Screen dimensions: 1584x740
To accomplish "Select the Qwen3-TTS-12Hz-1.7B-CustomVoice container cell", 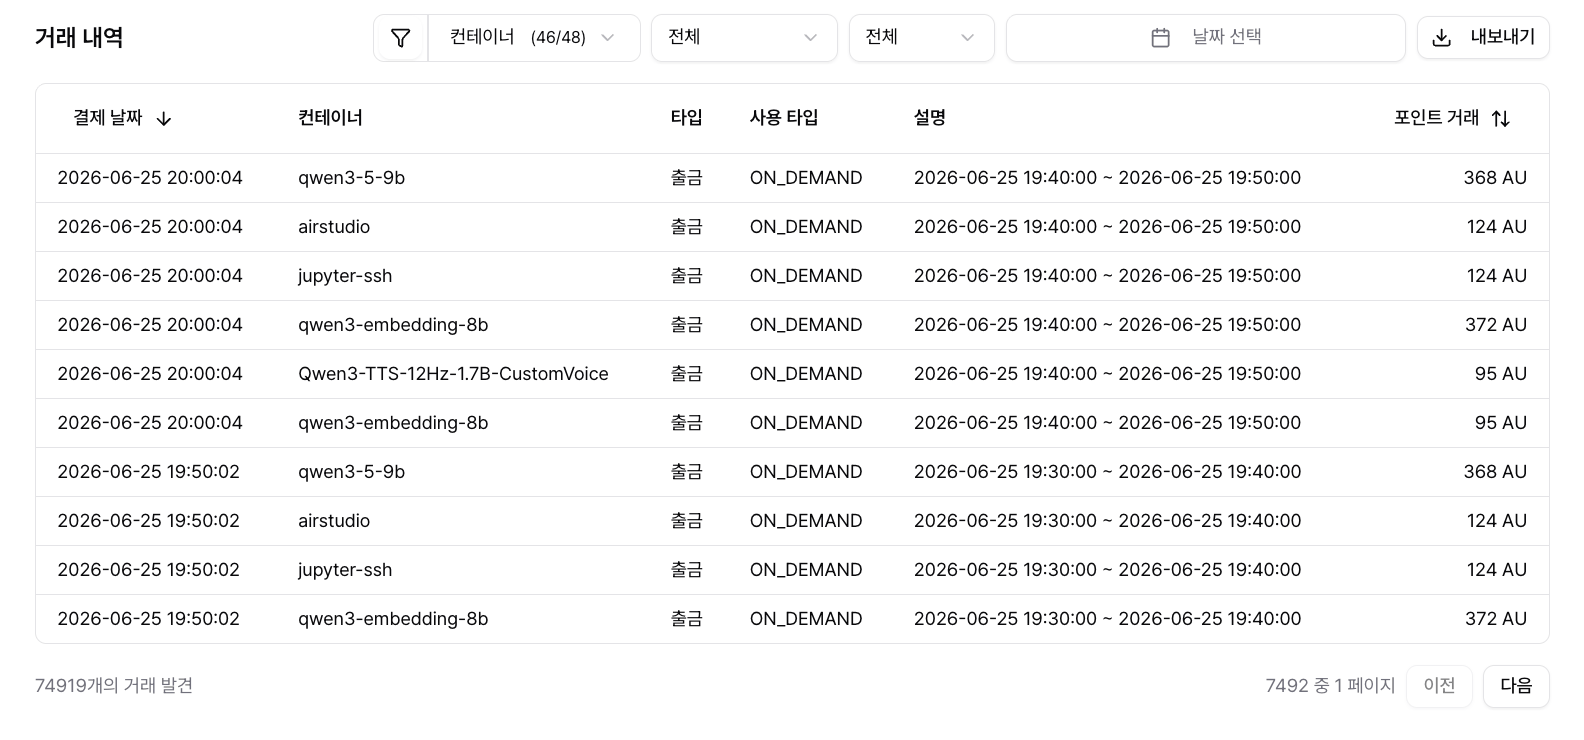I will 453,374.
